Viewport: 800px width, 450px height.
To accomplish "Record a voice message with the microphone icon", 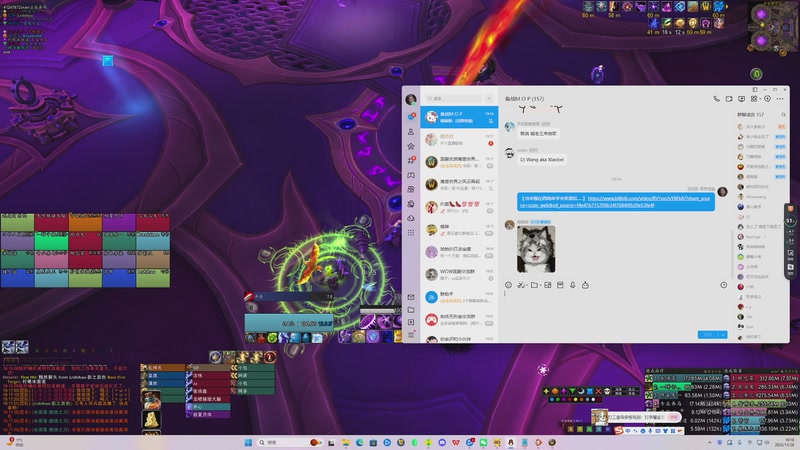I will pyautogui.click(x=573, y=285).
